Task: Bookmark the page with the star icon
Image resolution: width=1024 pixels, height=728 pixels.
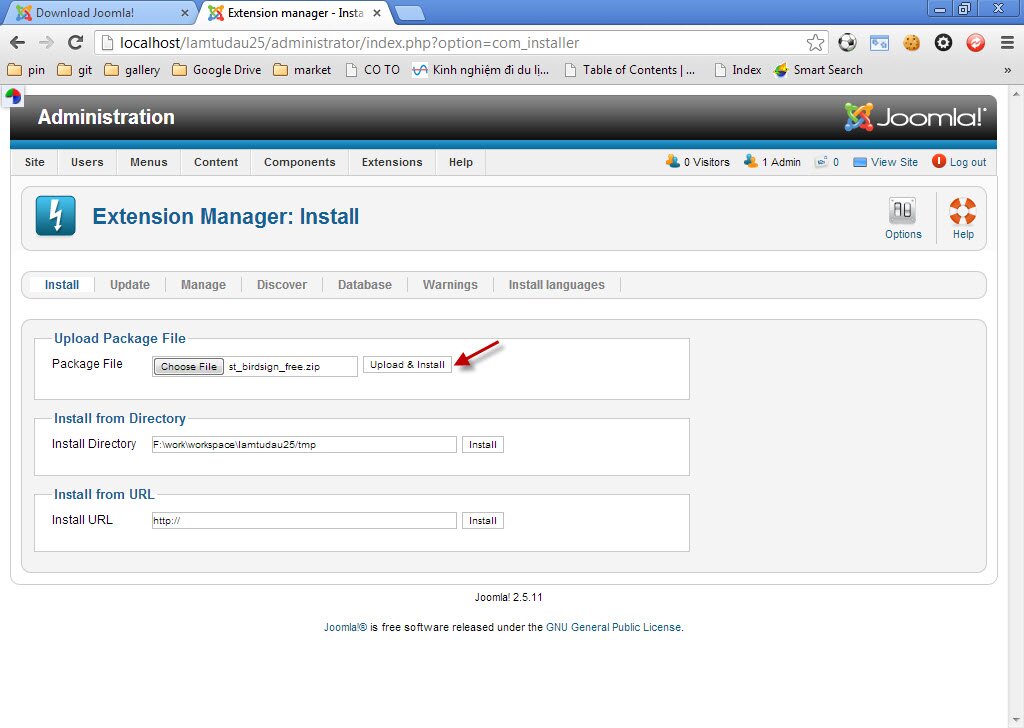Action: point(815,43)
